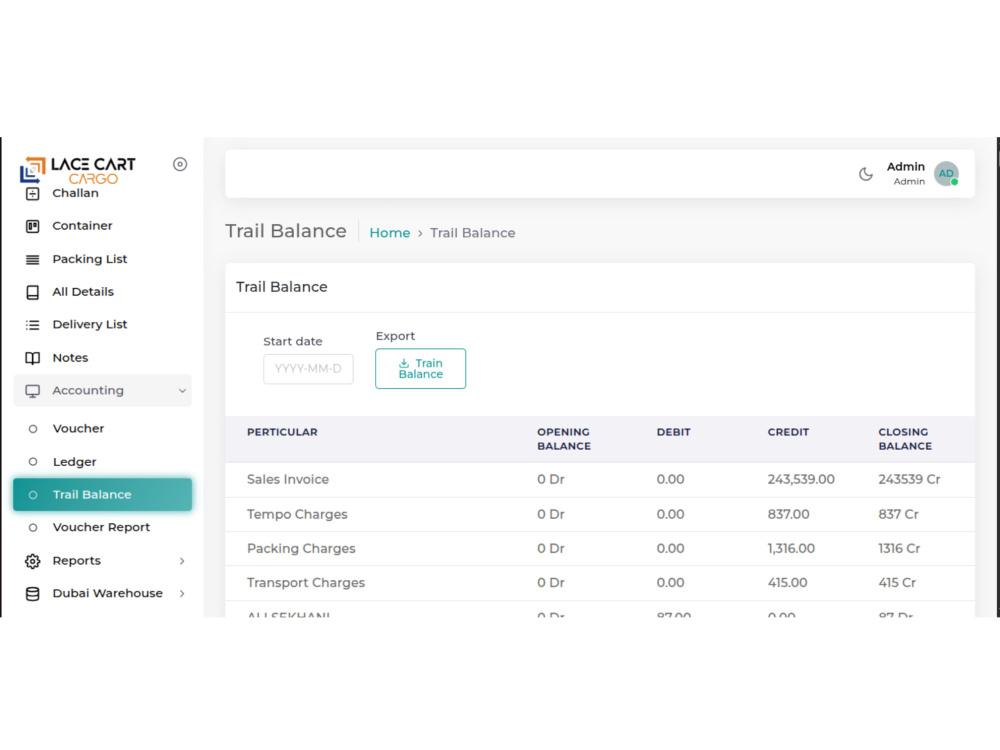Click the 1,316.00 credit value
Viewport: 1000px width, 750px height.
[791, 549]
